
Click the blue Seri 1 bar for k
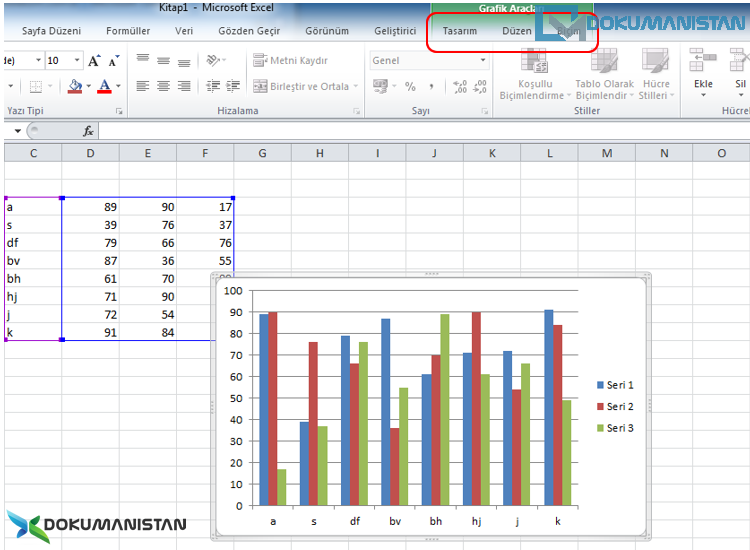point(549,407)
